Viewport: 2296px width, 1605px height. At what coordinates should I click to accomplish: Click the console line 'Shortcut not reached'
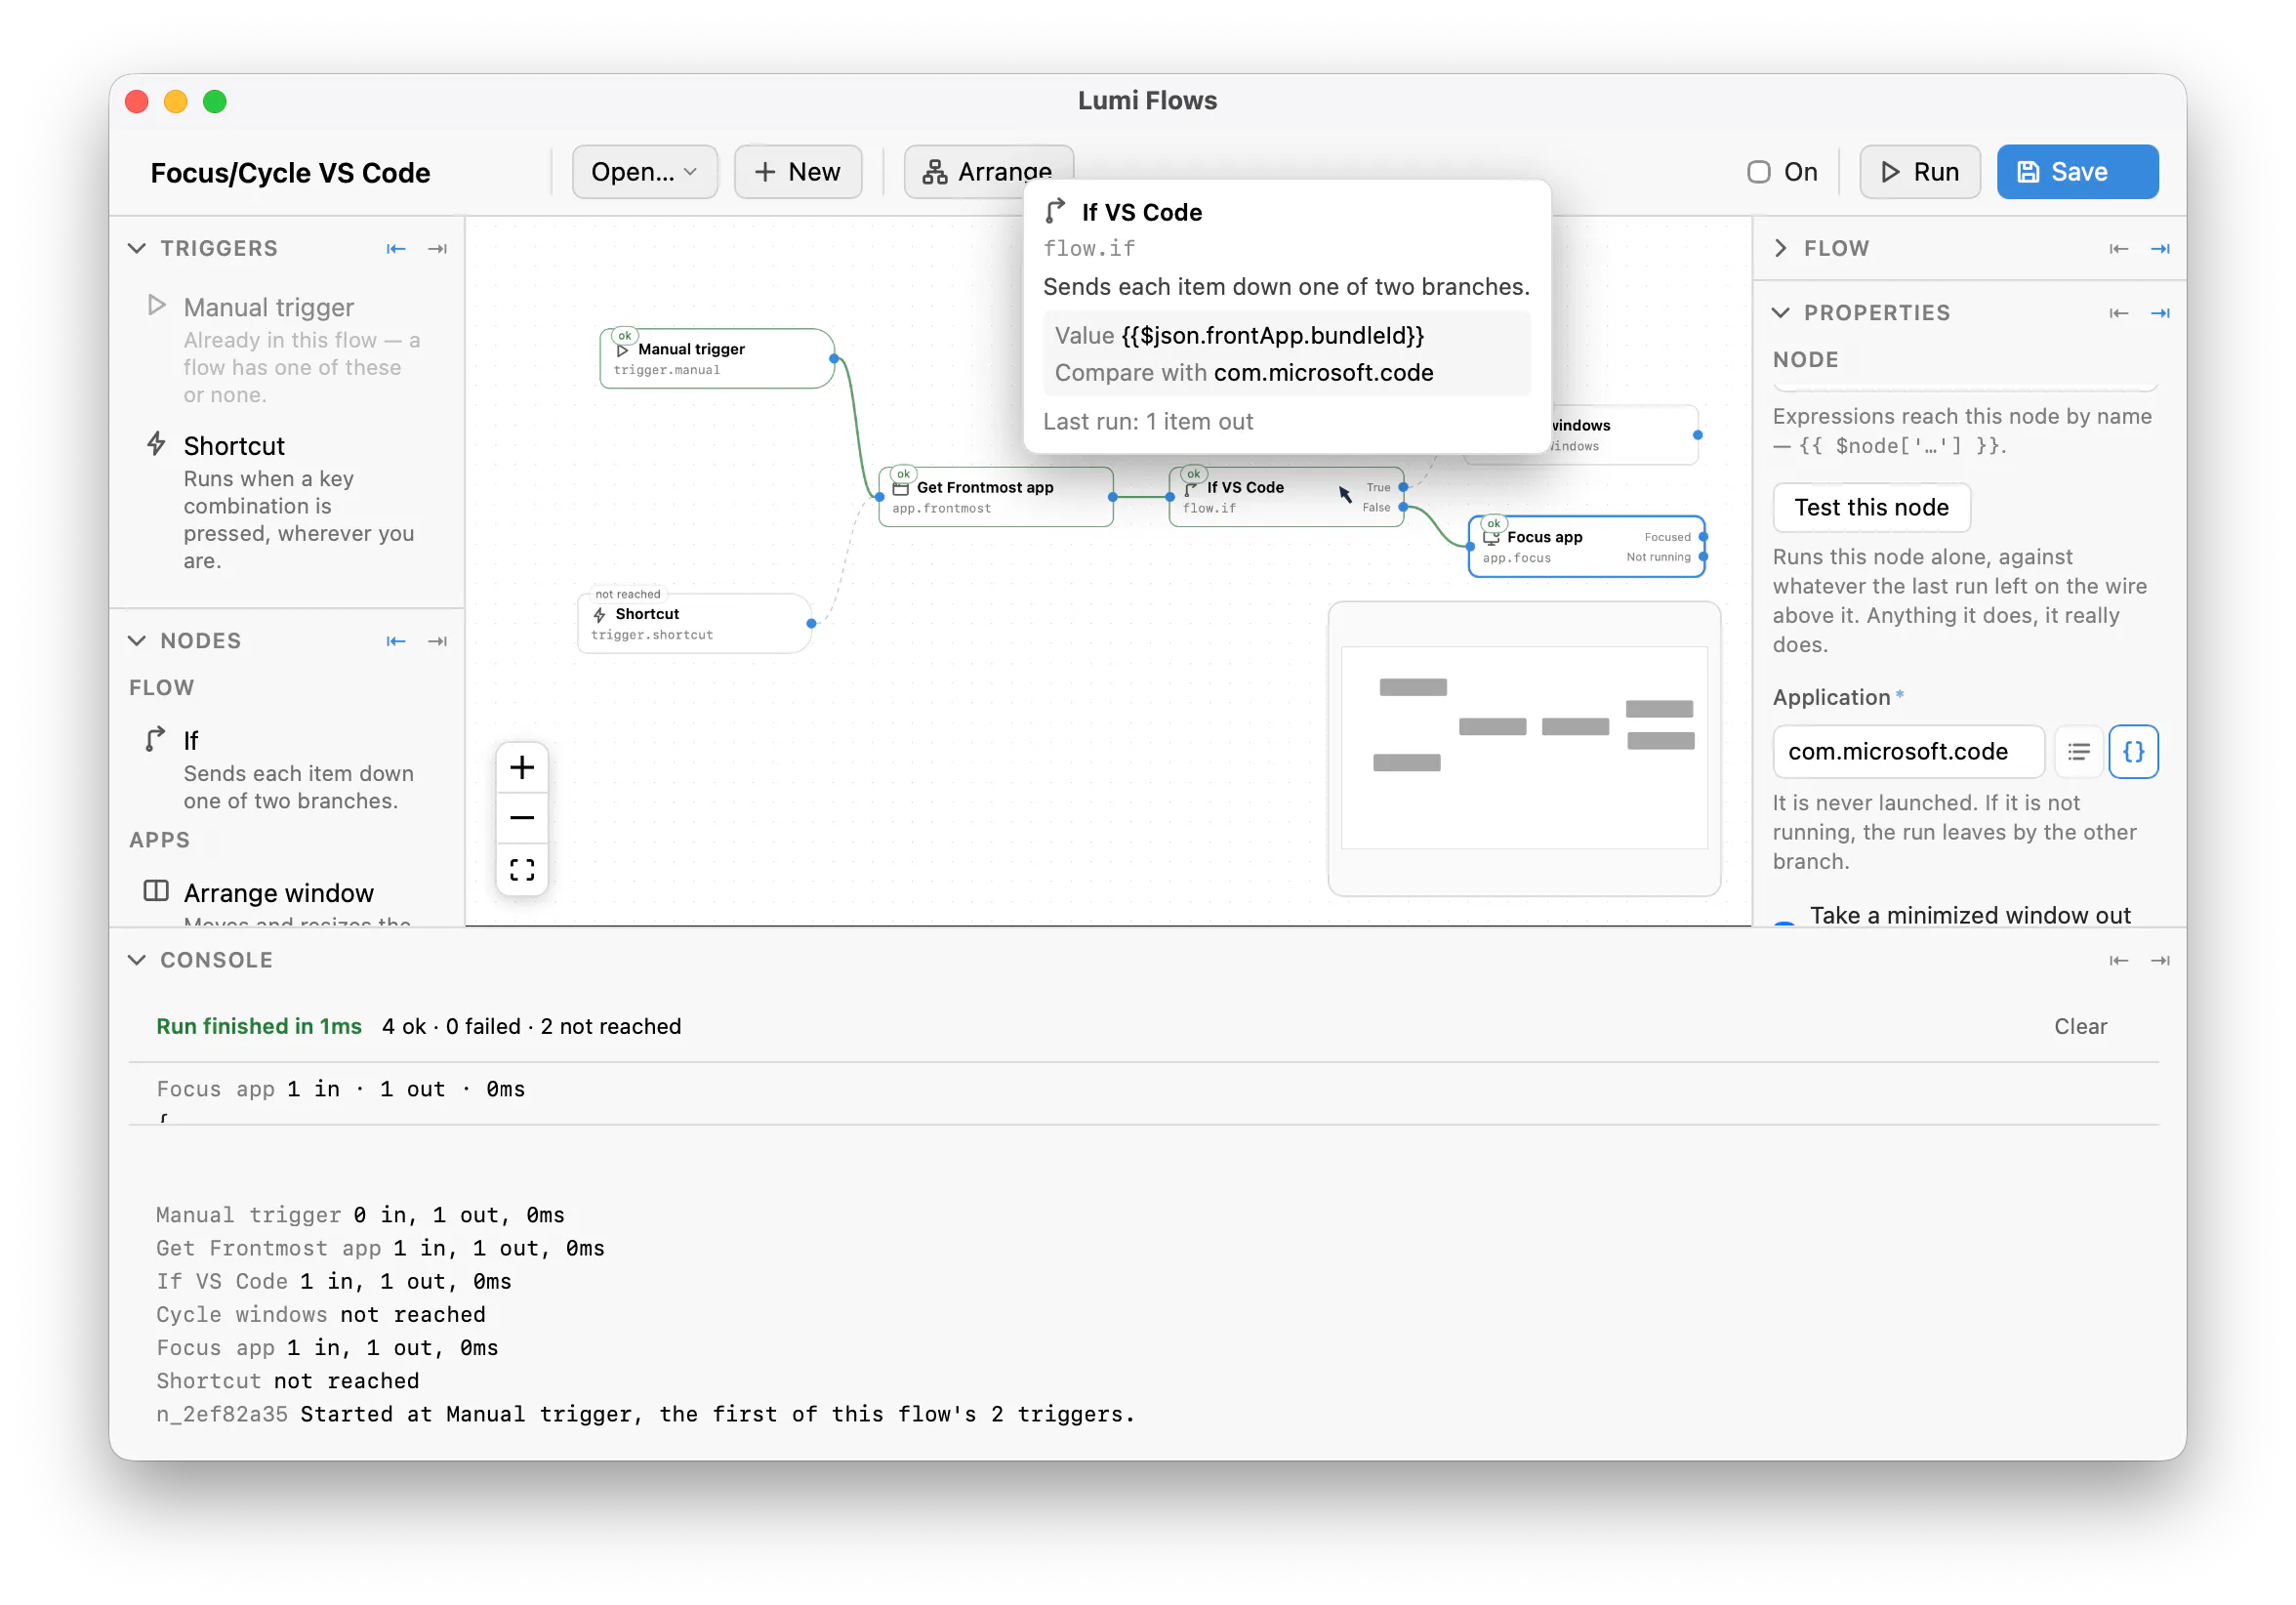287,1380
